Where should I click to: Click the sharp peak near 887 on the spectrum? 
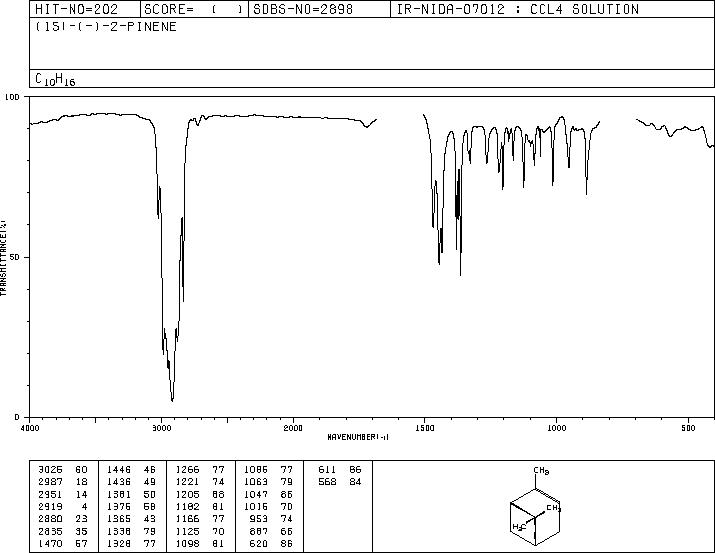coord(586,194)
